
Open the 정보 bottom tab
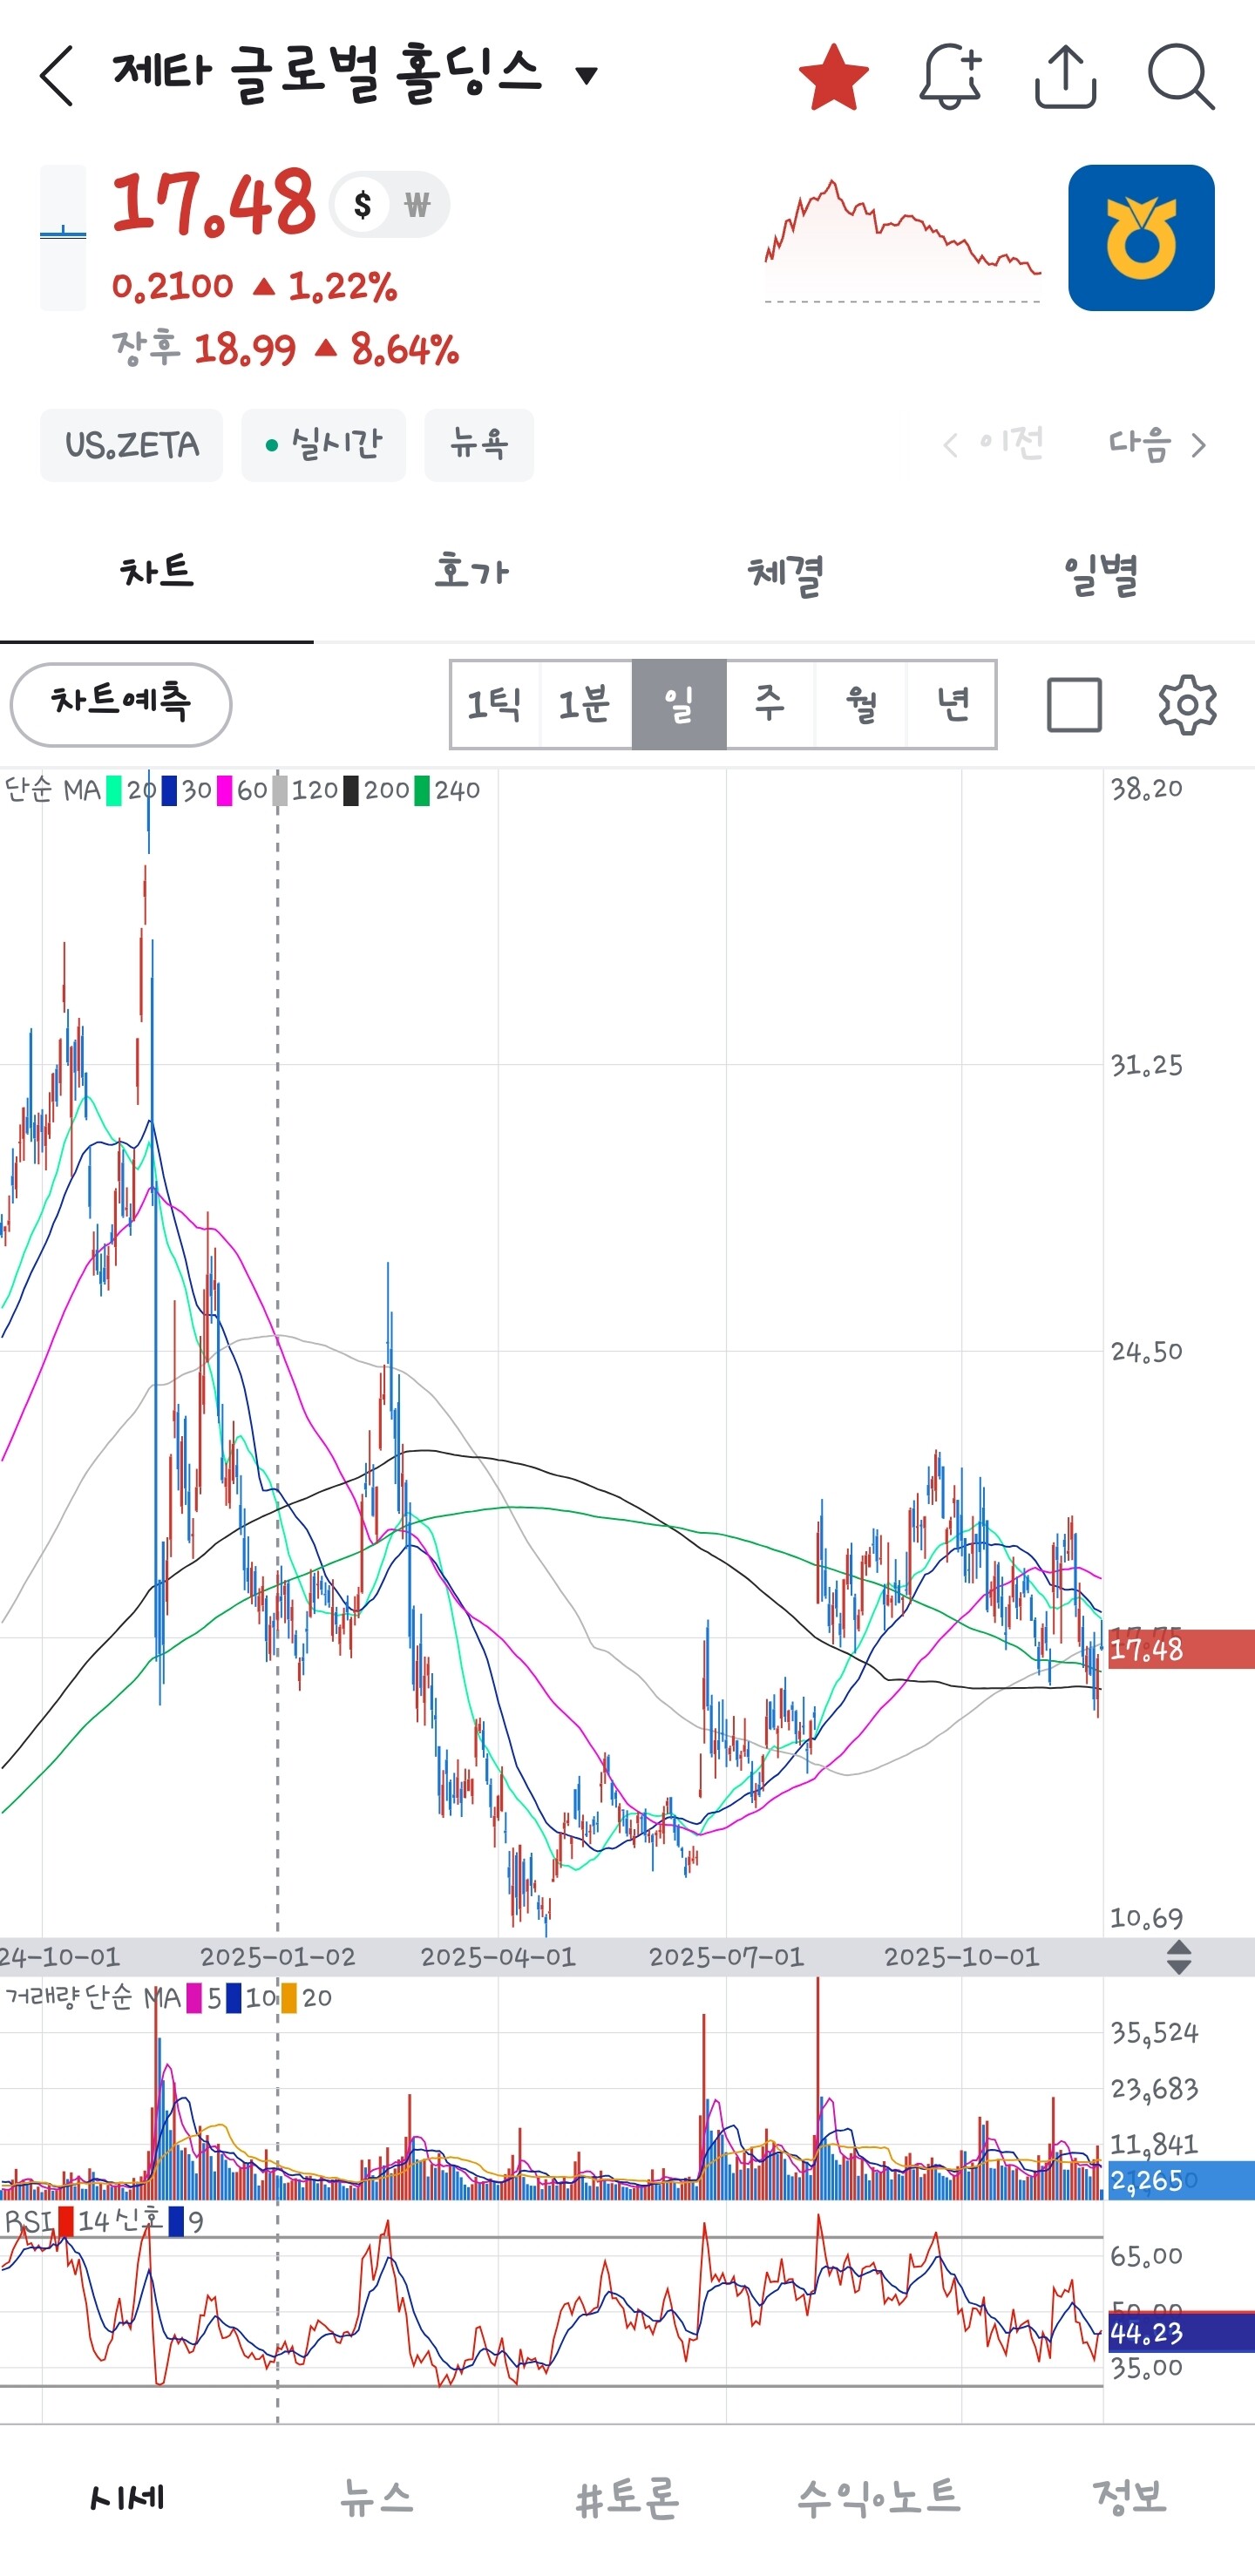click(x=1130, y=2498)
